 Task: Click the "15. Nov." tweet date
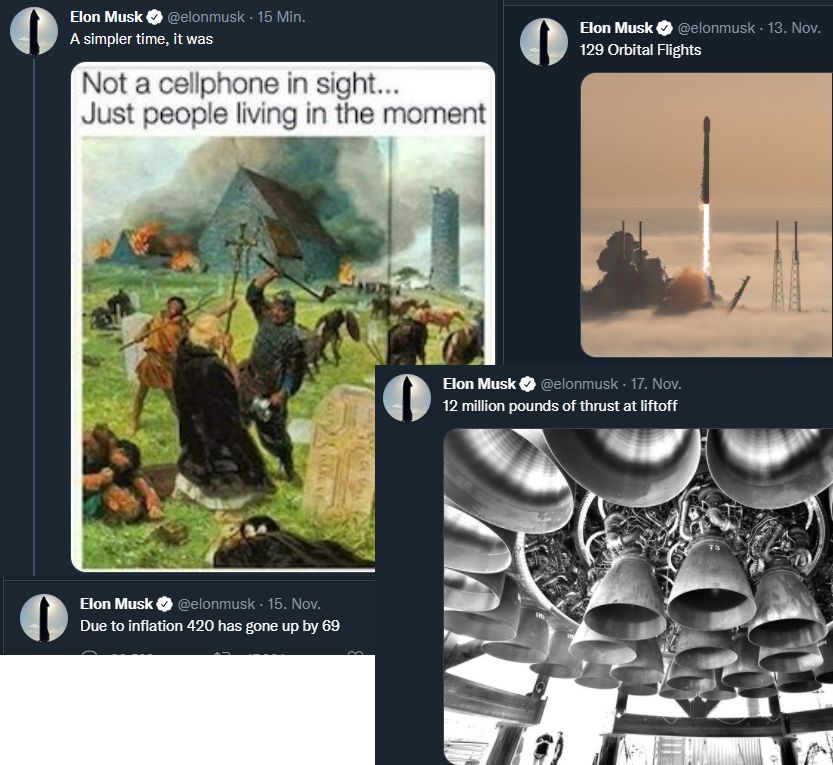pyautogui.click(x=293, y=604)
